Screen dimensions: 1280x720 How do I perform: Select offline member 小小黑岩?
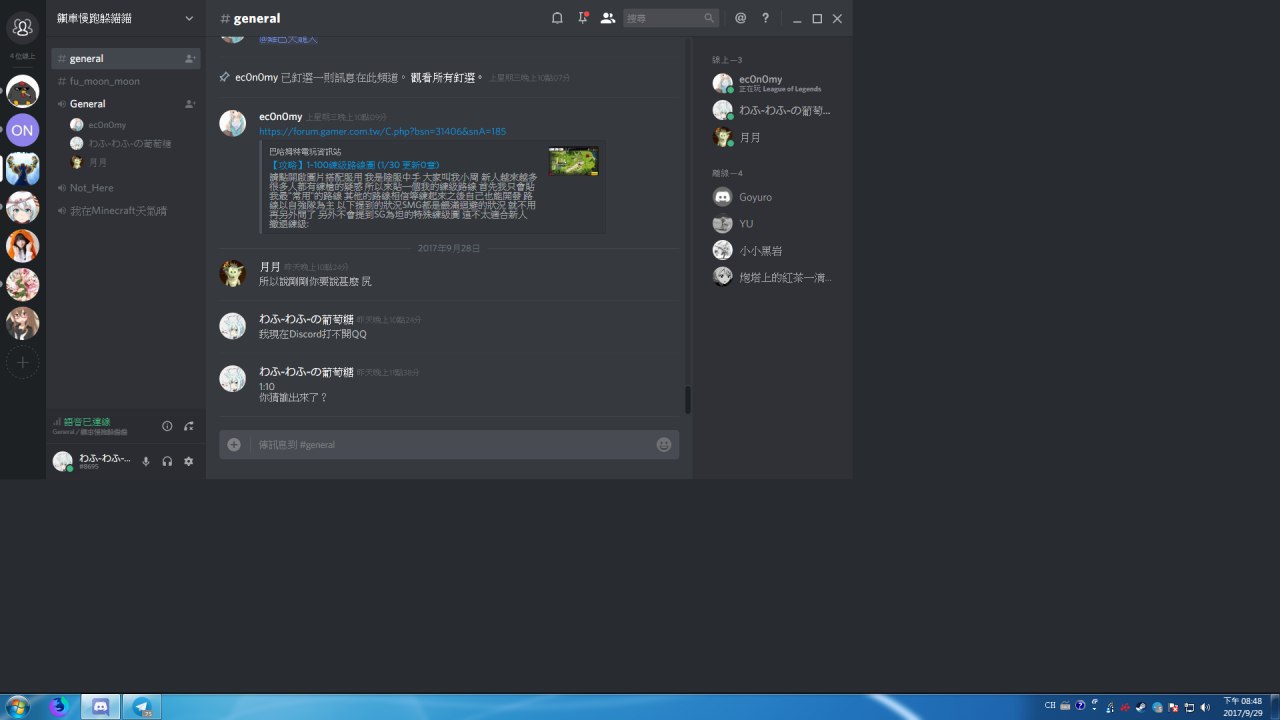click(x=772, y=250)
